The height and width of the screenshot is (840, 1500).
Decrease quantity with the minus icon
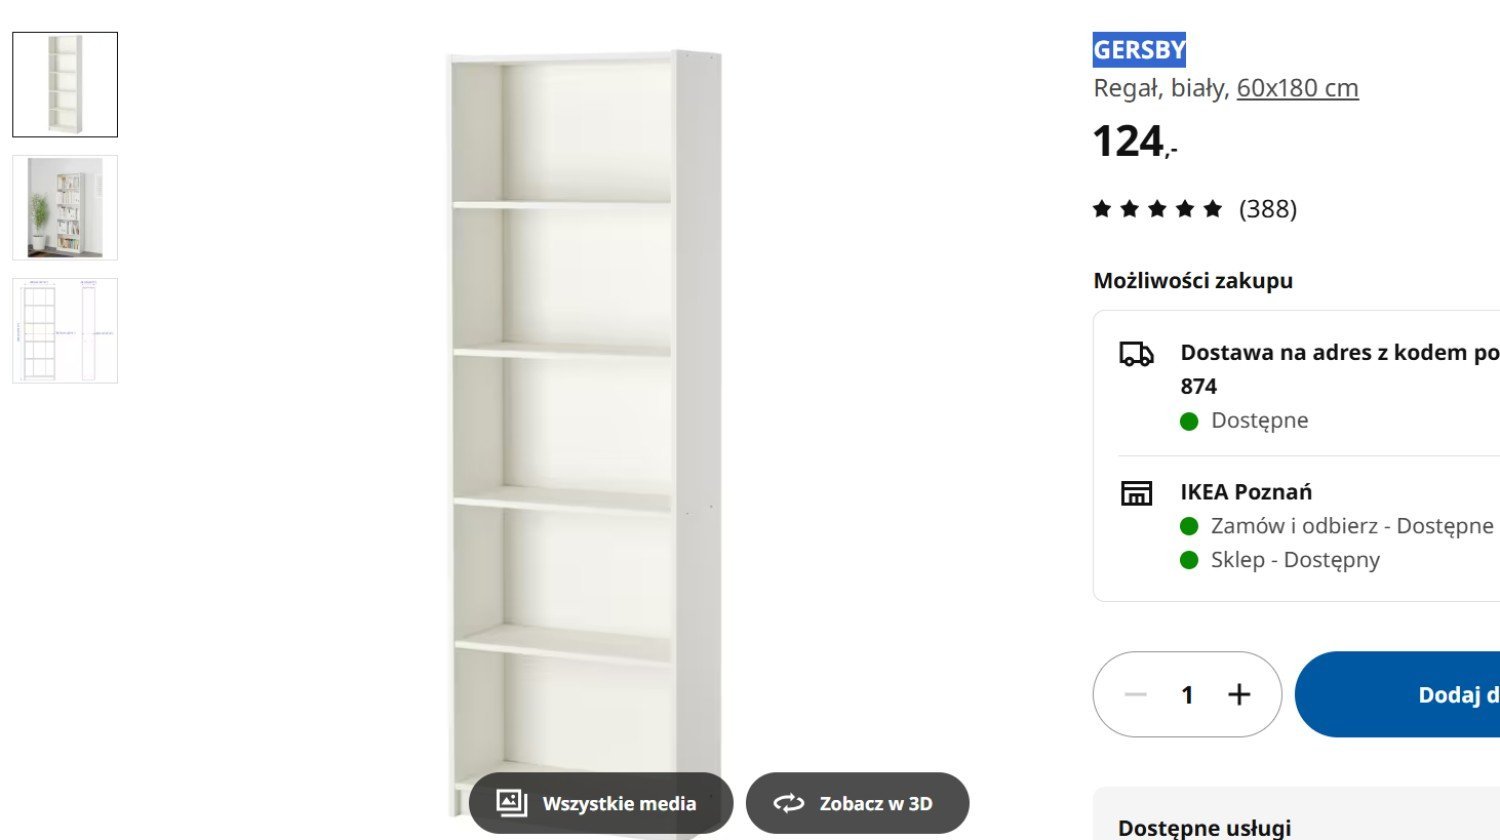1135,694
